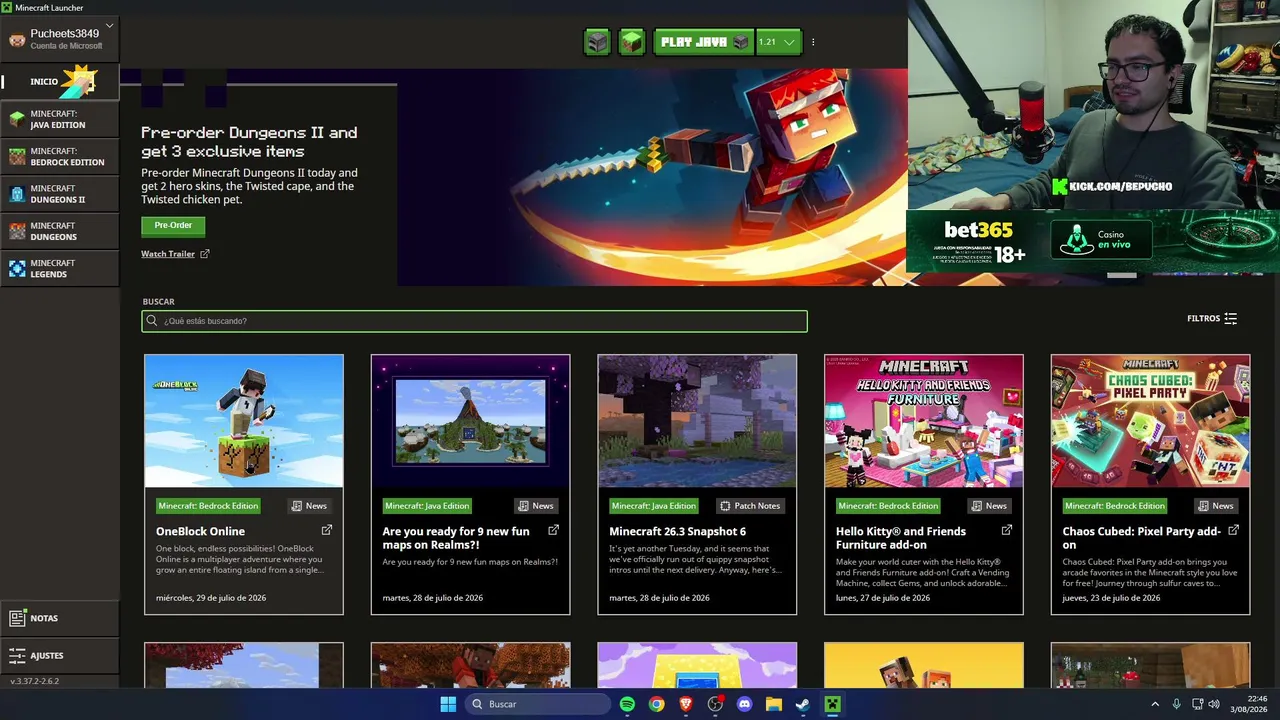The width and height of the screenshot is (1280, 720).
Task: Click the Pre-Order button
Action: (x=173, y=226)
